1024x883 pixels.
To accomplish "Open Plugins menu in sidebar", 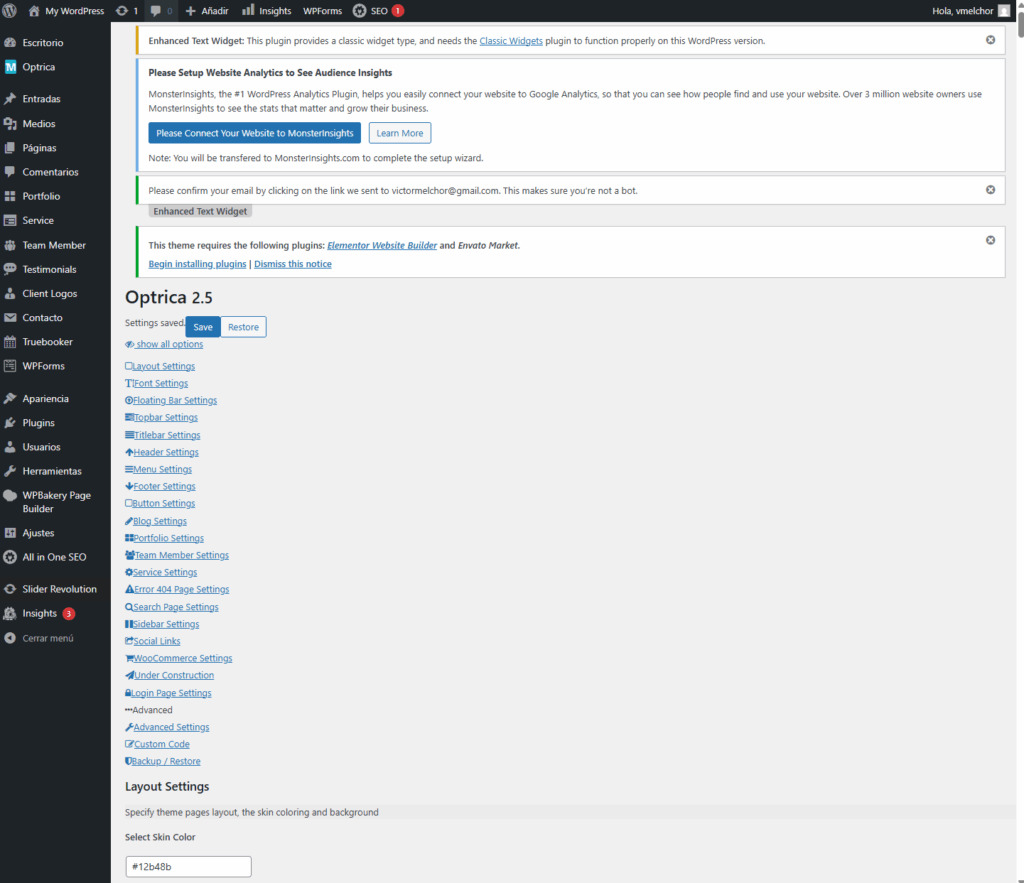I will tap(39, 423).
